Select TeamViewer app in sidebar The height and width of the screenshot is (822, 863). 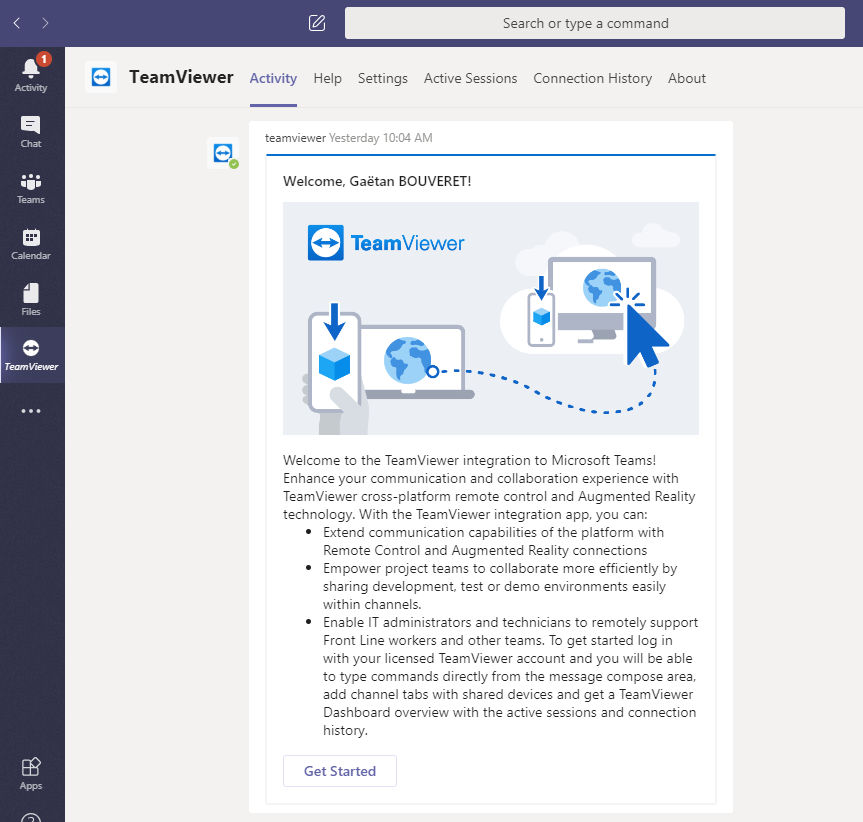click(31, 355)
